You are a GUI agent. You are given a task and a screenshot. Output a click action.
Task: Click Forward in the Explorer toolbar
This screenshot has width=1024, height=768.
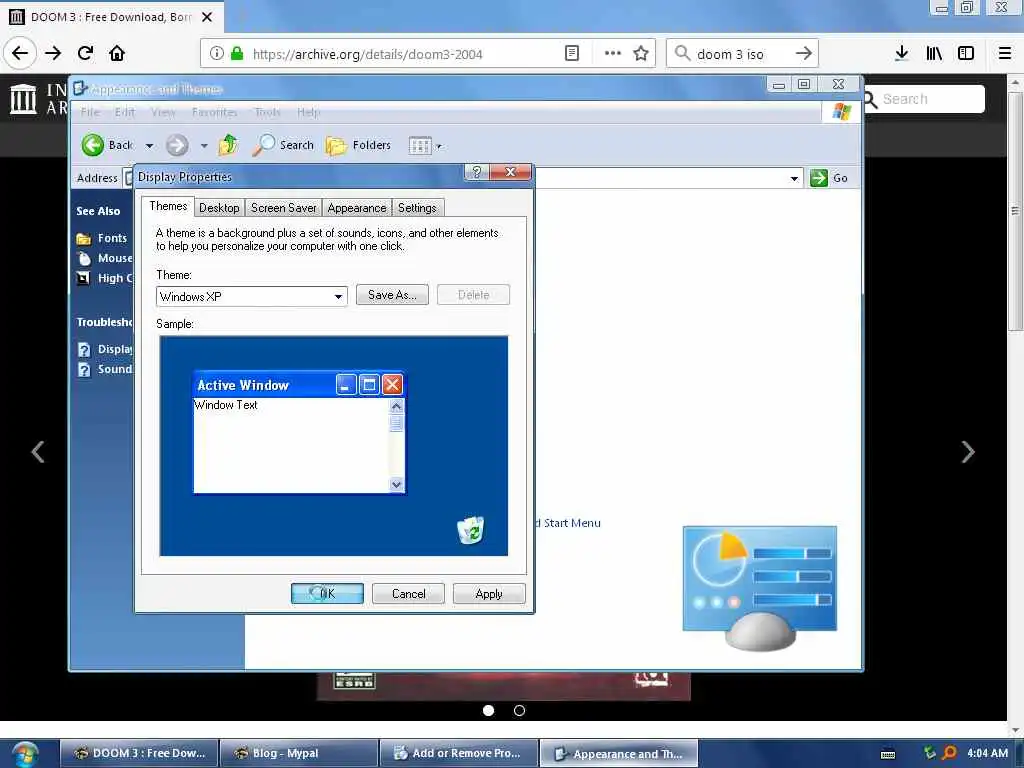(x=177, y=145)
